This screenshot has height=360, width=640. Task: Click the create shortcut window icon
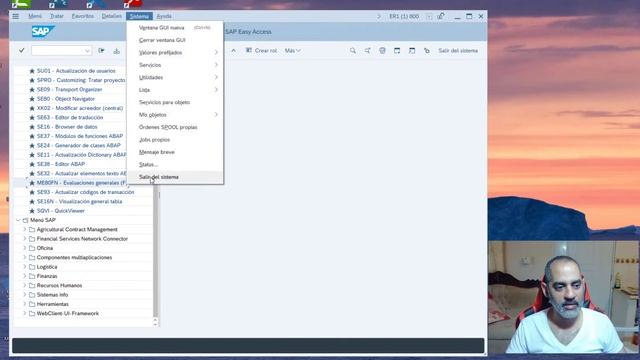coord(412,51)
